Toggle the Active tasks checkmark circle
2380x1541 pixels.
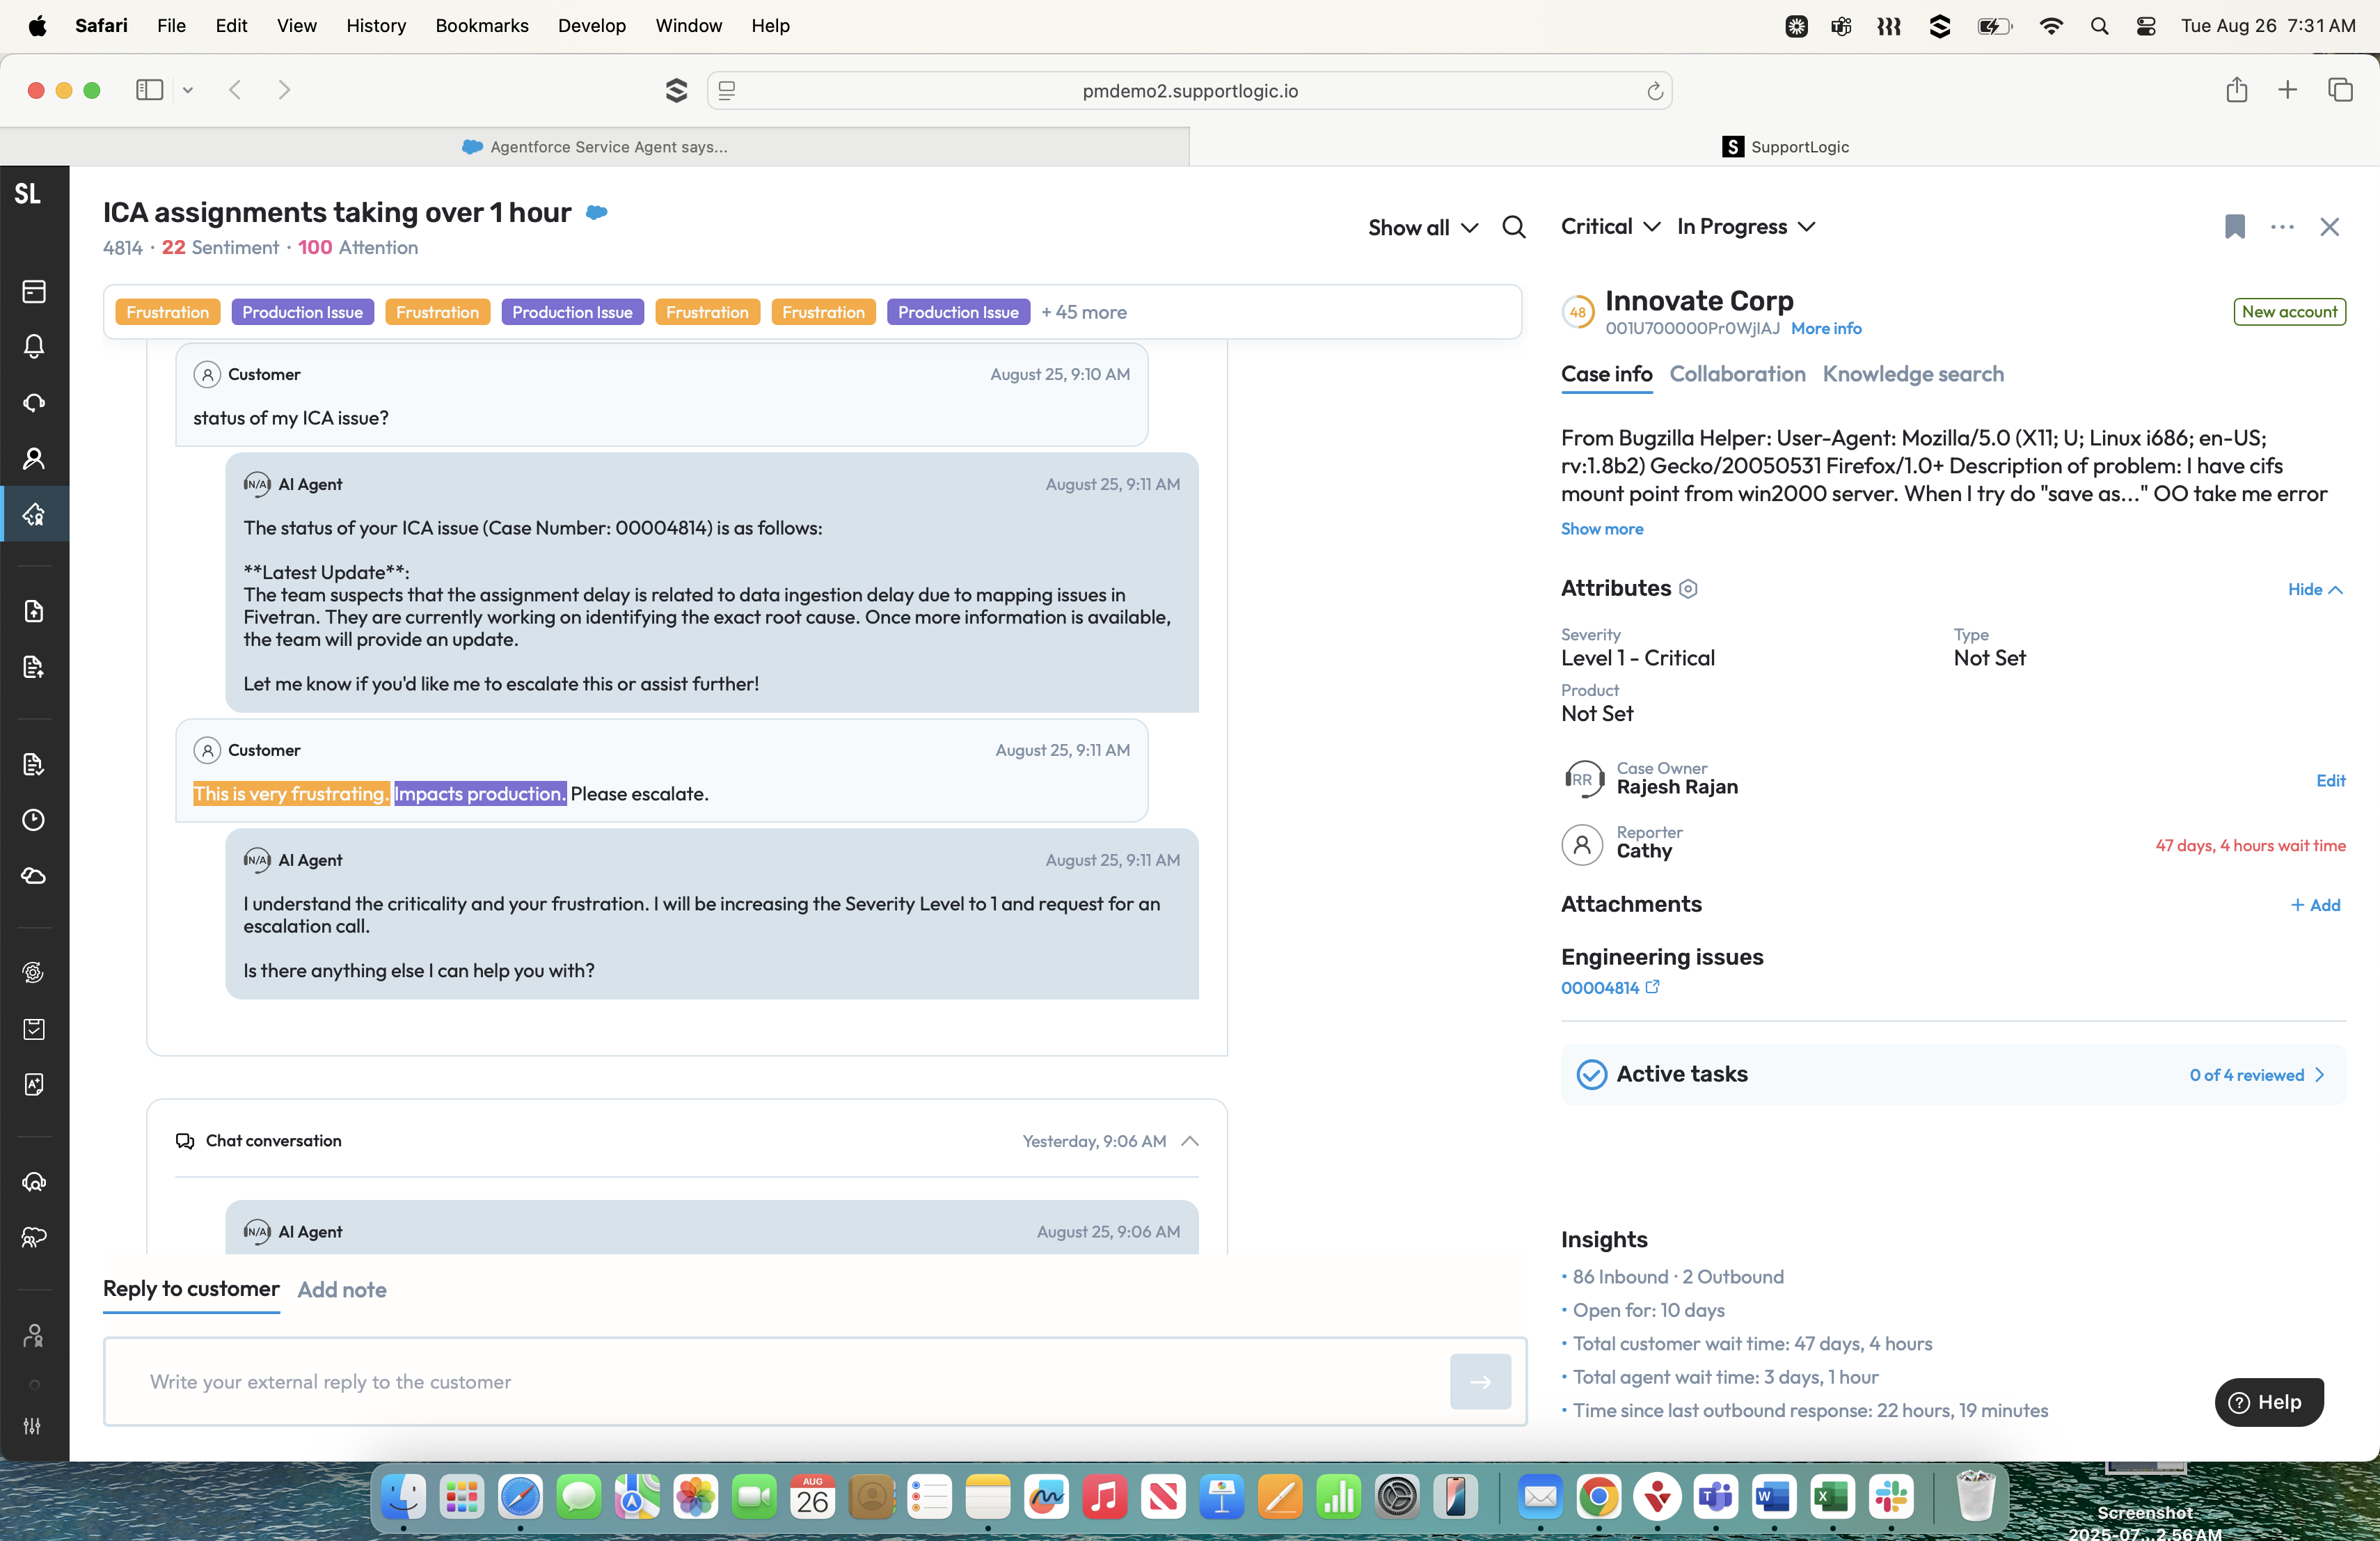[x=1591, y=1074]
